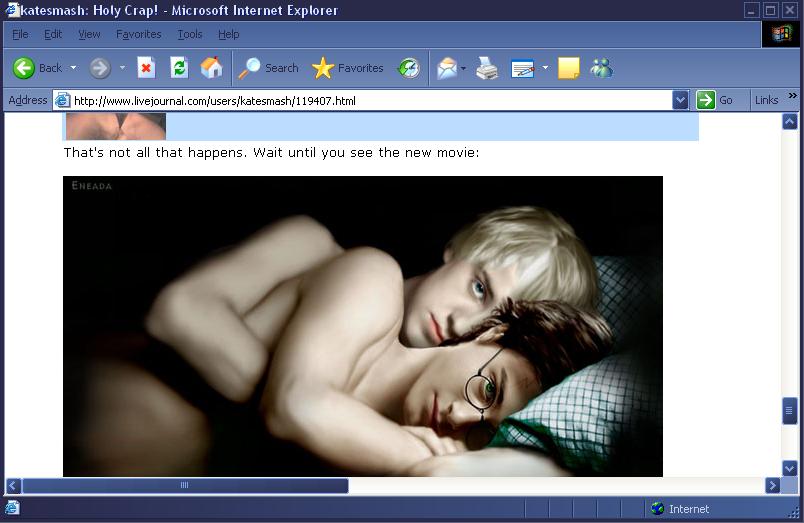Open the Tools menu
Image resolution: width=804 pixels, height=523 pixels.
click(190, 34)
